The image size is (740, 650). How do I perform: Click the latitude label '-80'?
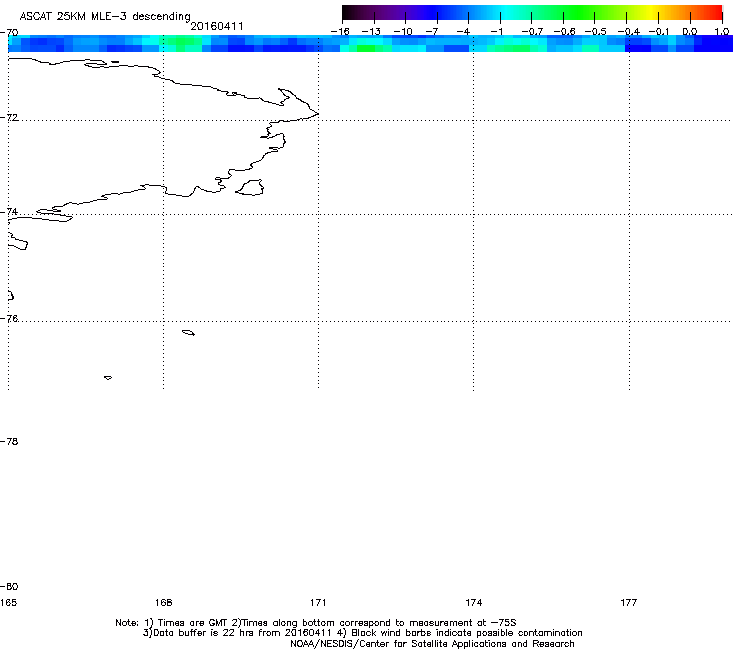tap(9, 586)
